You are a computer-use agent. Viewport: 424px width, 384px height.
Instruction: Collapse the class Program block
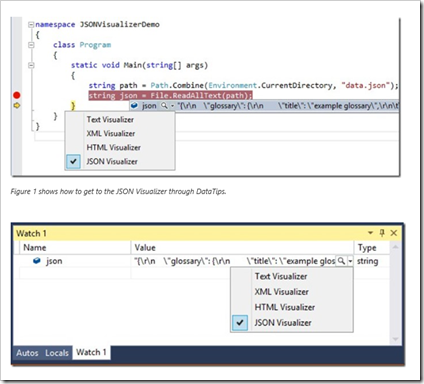tap(31, 45)
